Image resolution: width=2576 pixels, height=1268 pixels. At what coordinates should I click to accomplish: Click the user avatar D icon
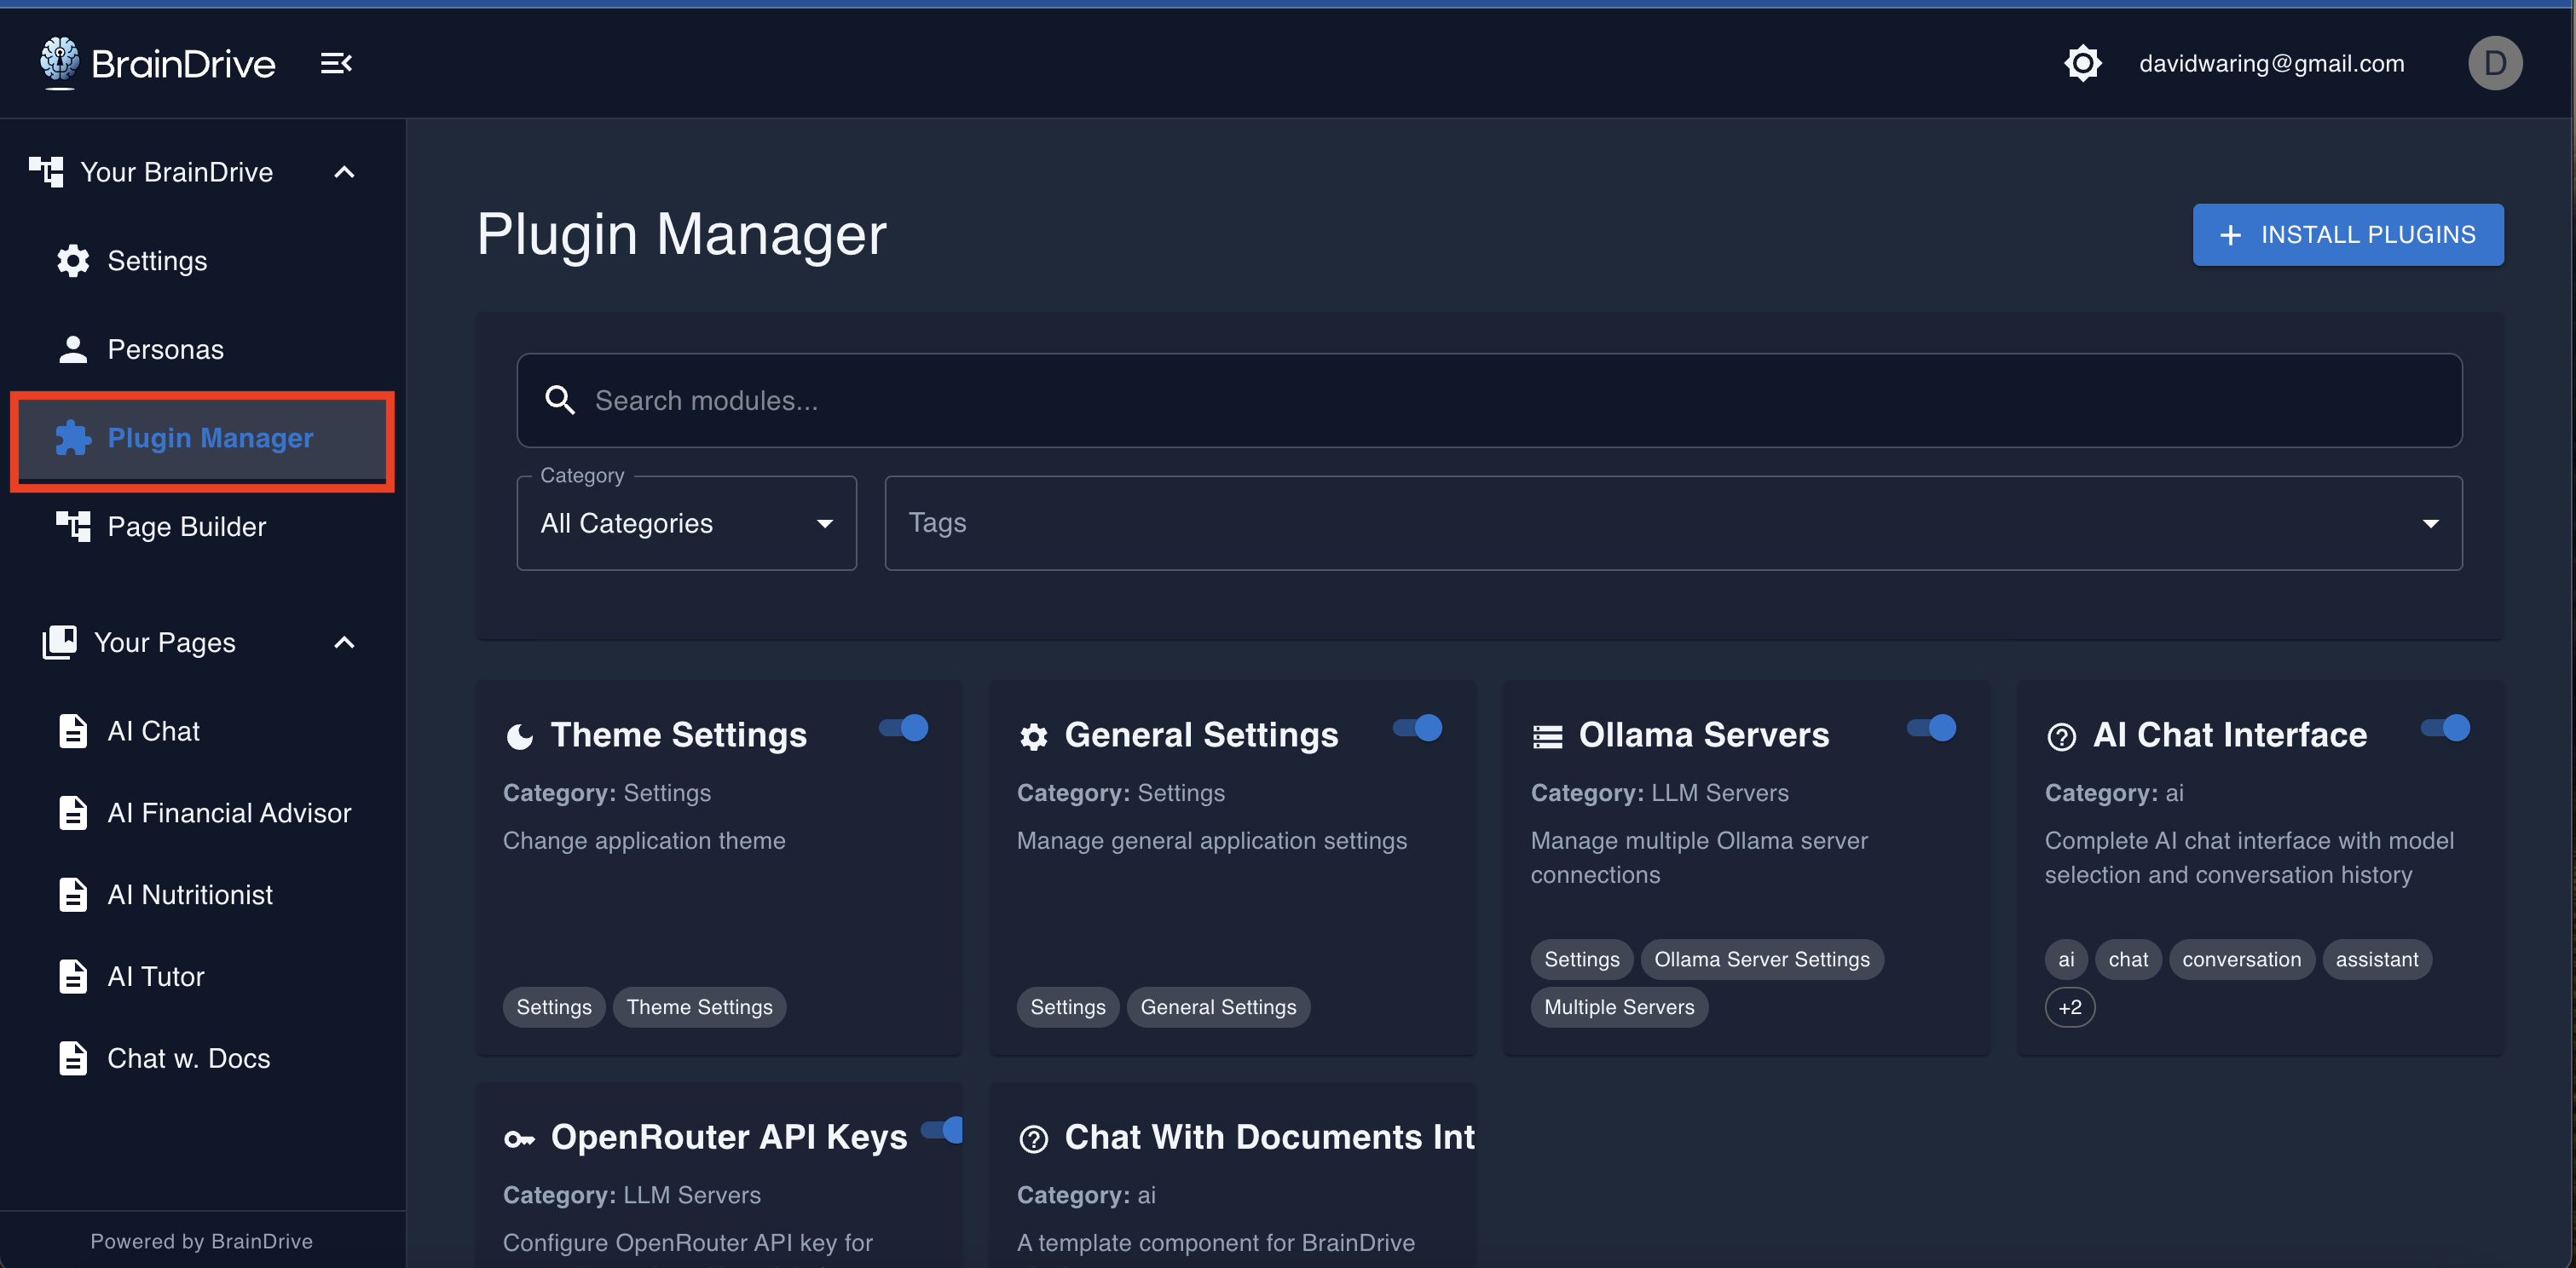(x=2494, y=63)
